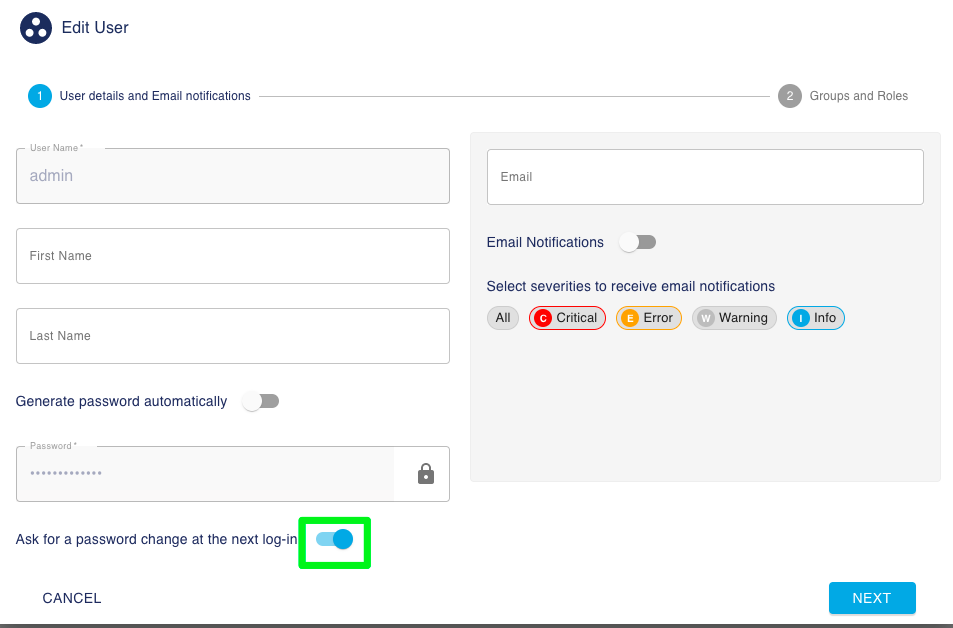The height and width of the screenshot is (628, 953).
Task: Select the orange Error severity chip
Action: 648,318
